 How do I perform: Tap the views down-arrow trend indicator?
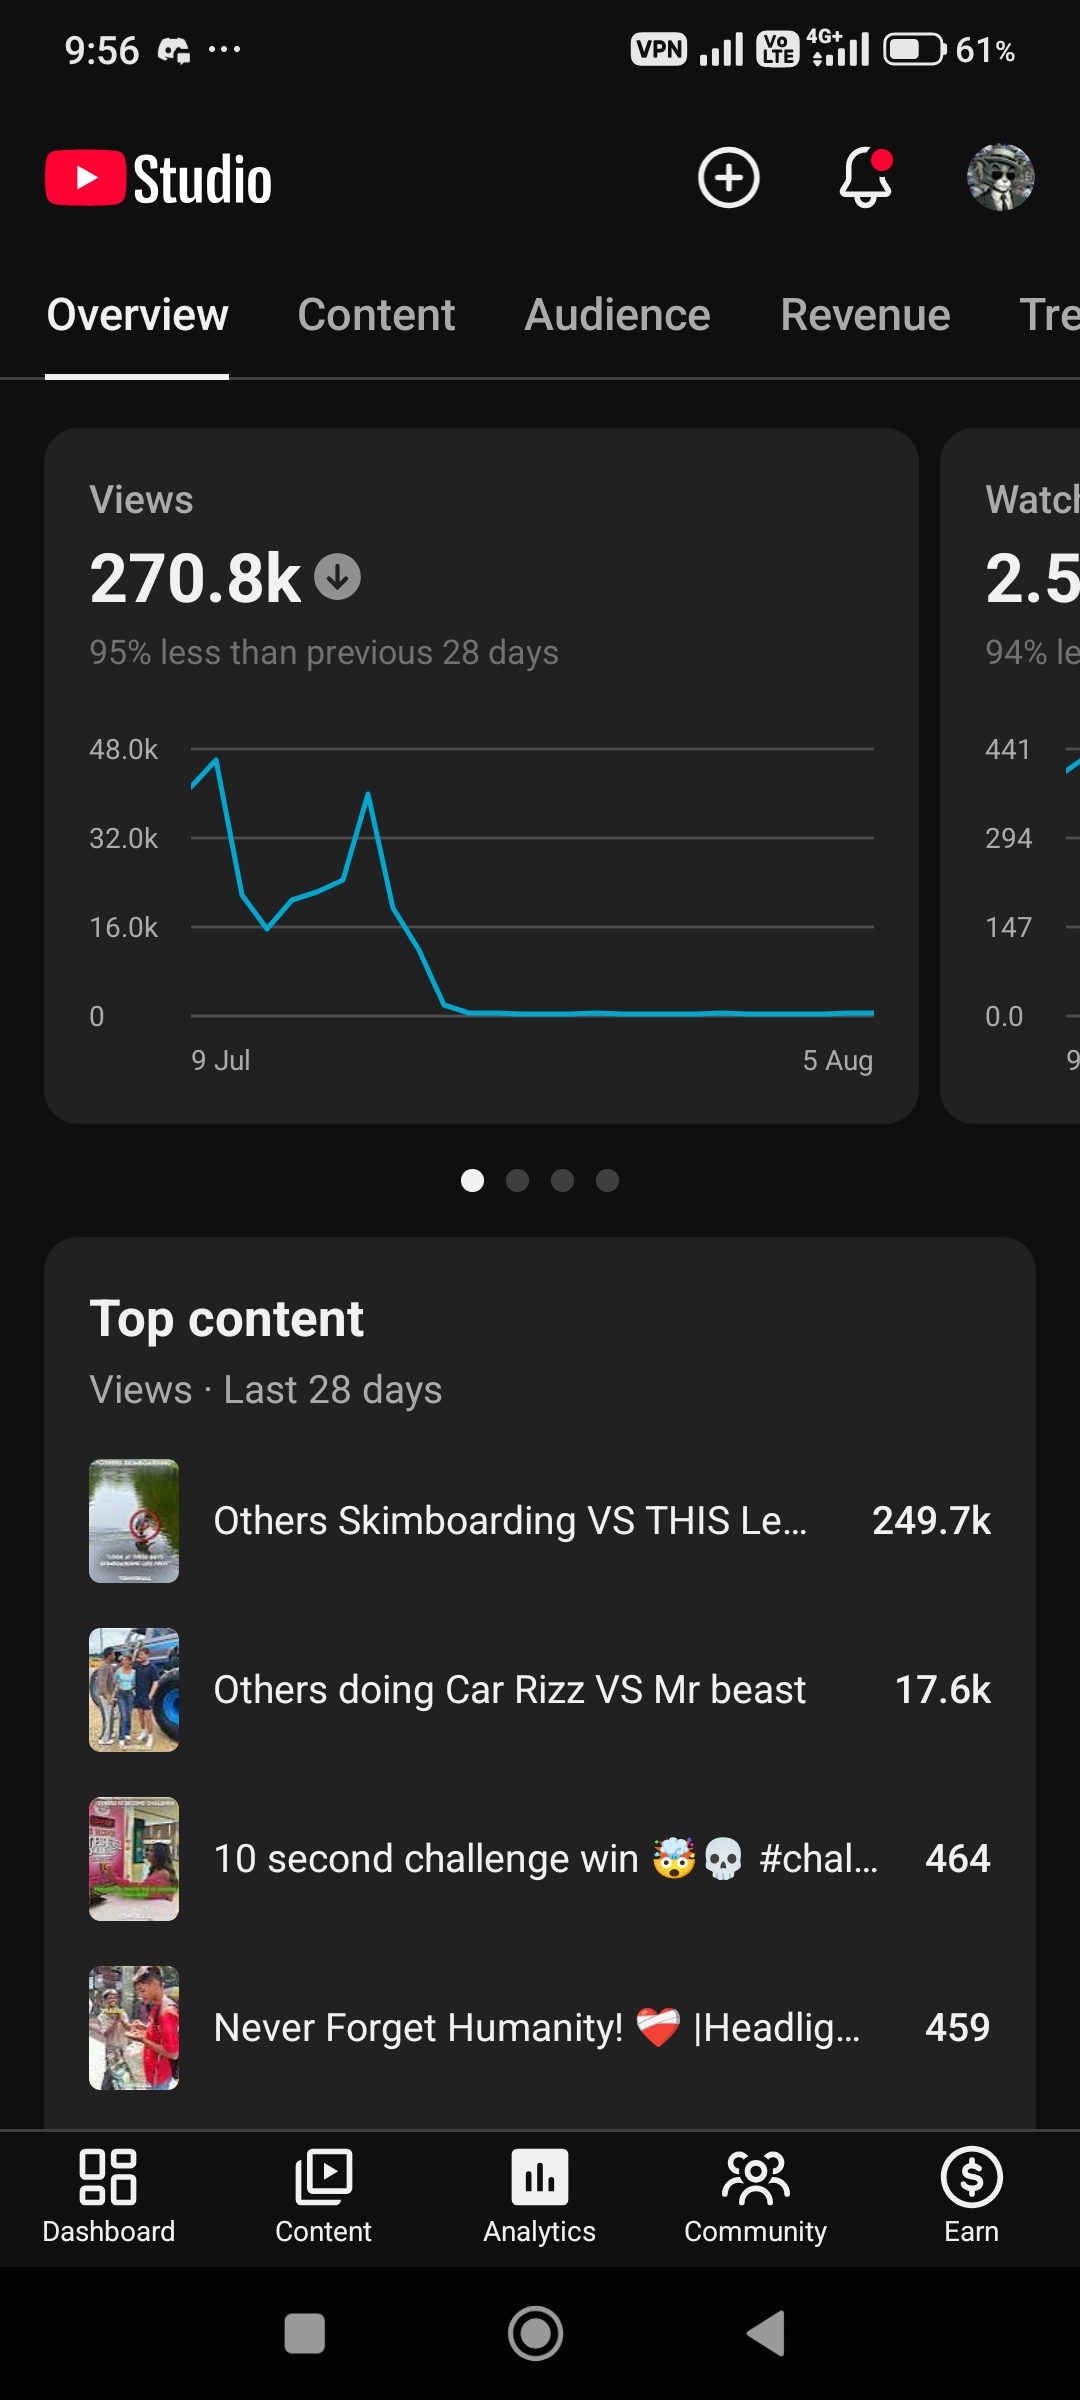click(x=338, y=577)
